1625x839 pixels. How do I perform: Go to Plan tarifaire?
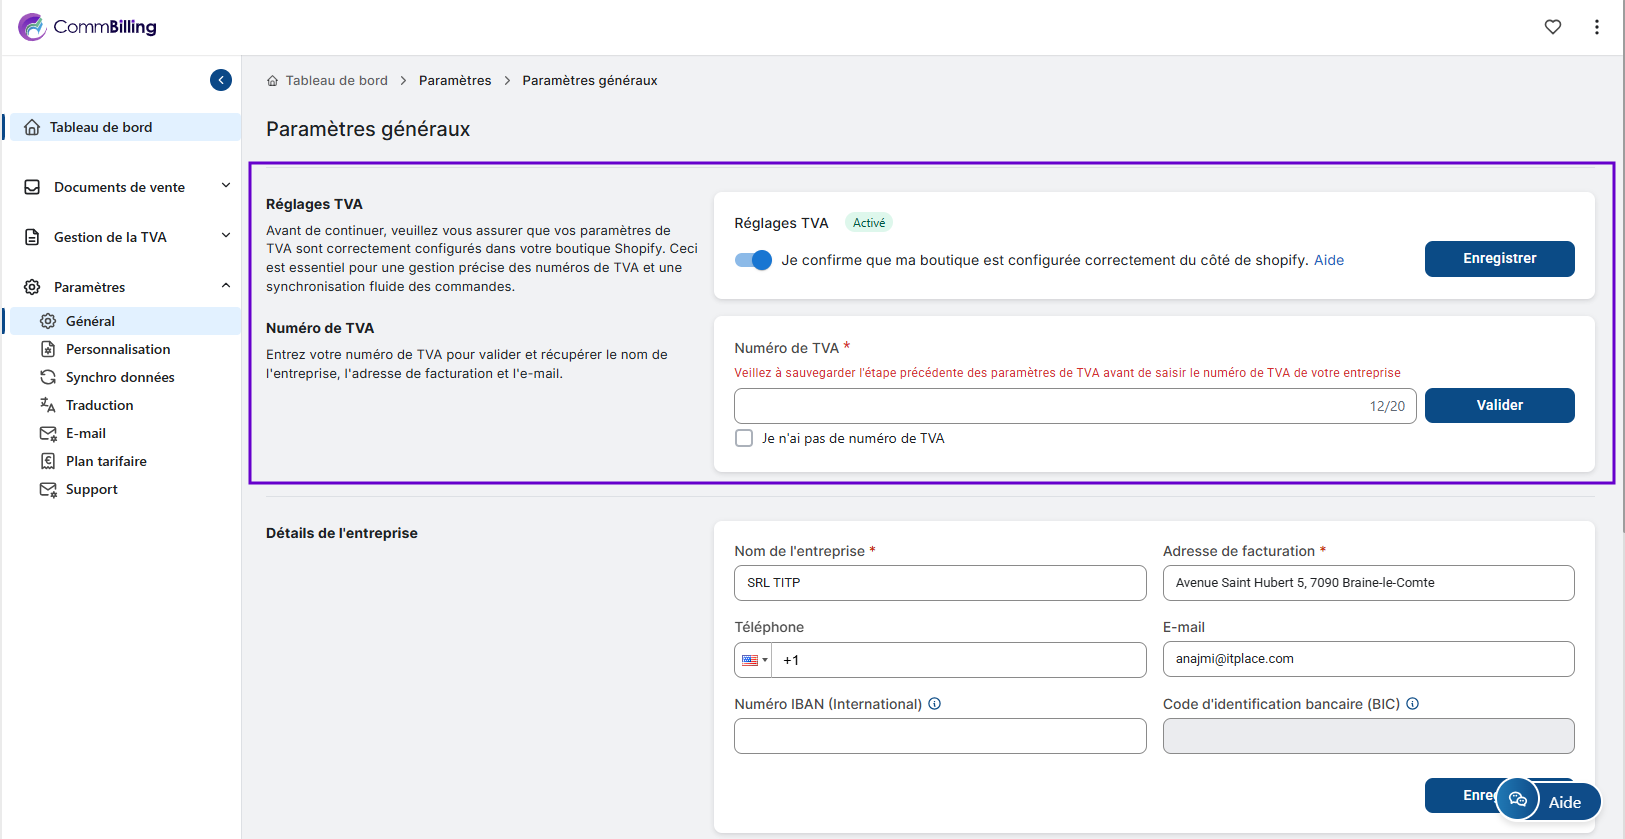pos(106,461)
